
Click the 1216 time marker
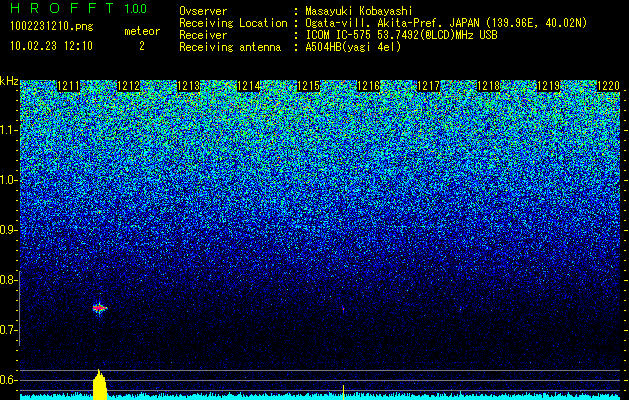[x=368, y=86]
